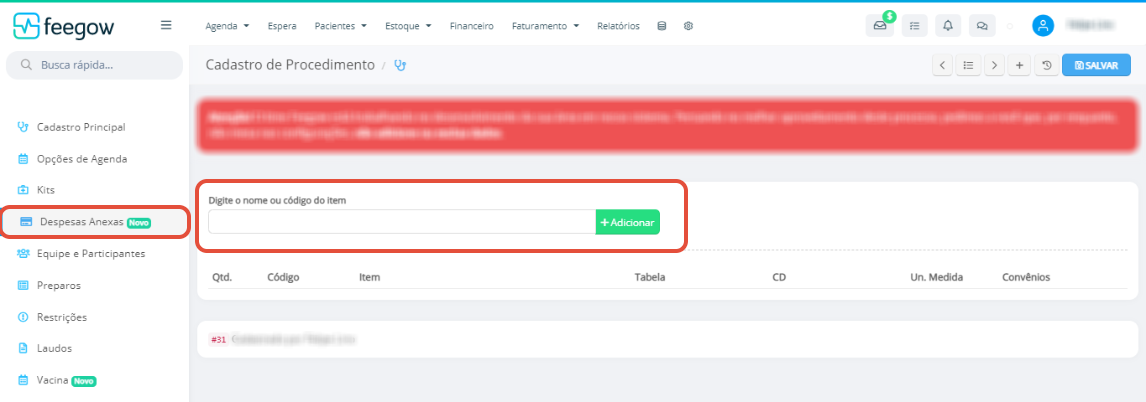Viewport: 1146px width, 402px height.
Task: Expand the Estoque dropdown menu
Action: pyautogui.click(x=408, y=26)
